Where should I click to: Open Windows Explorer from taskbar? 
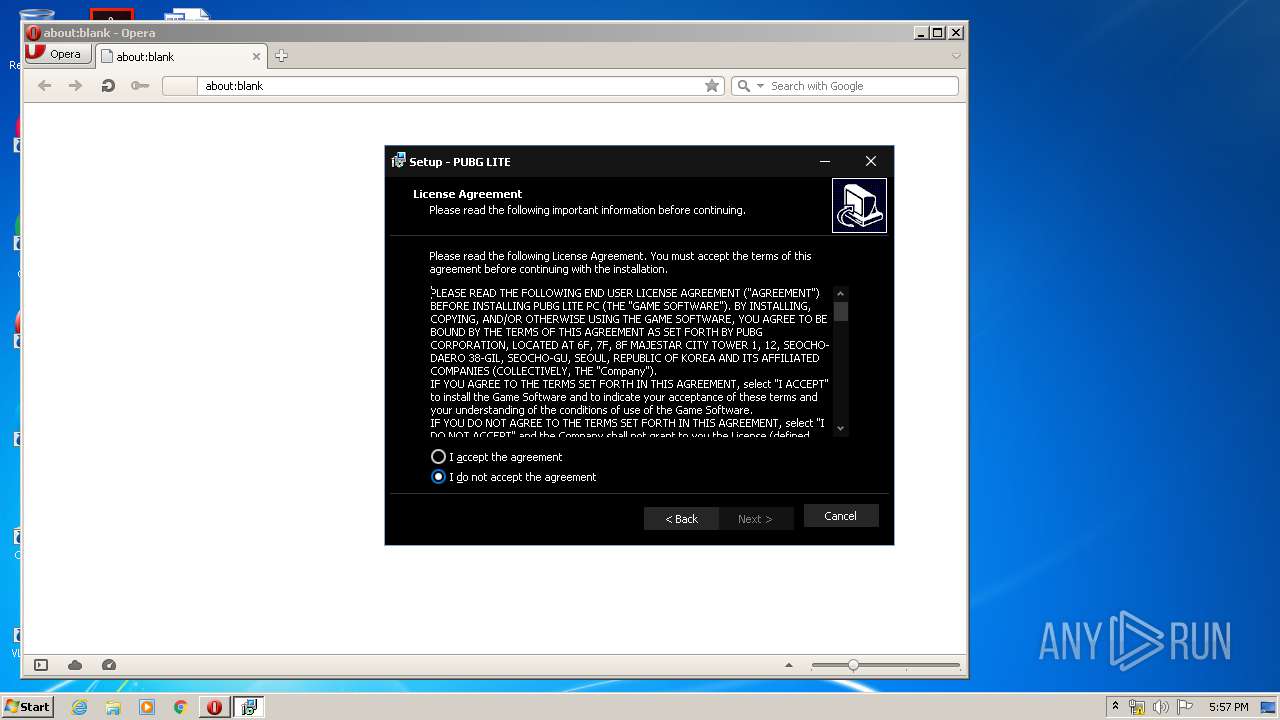pyautogui.click(x=113, y=707)
